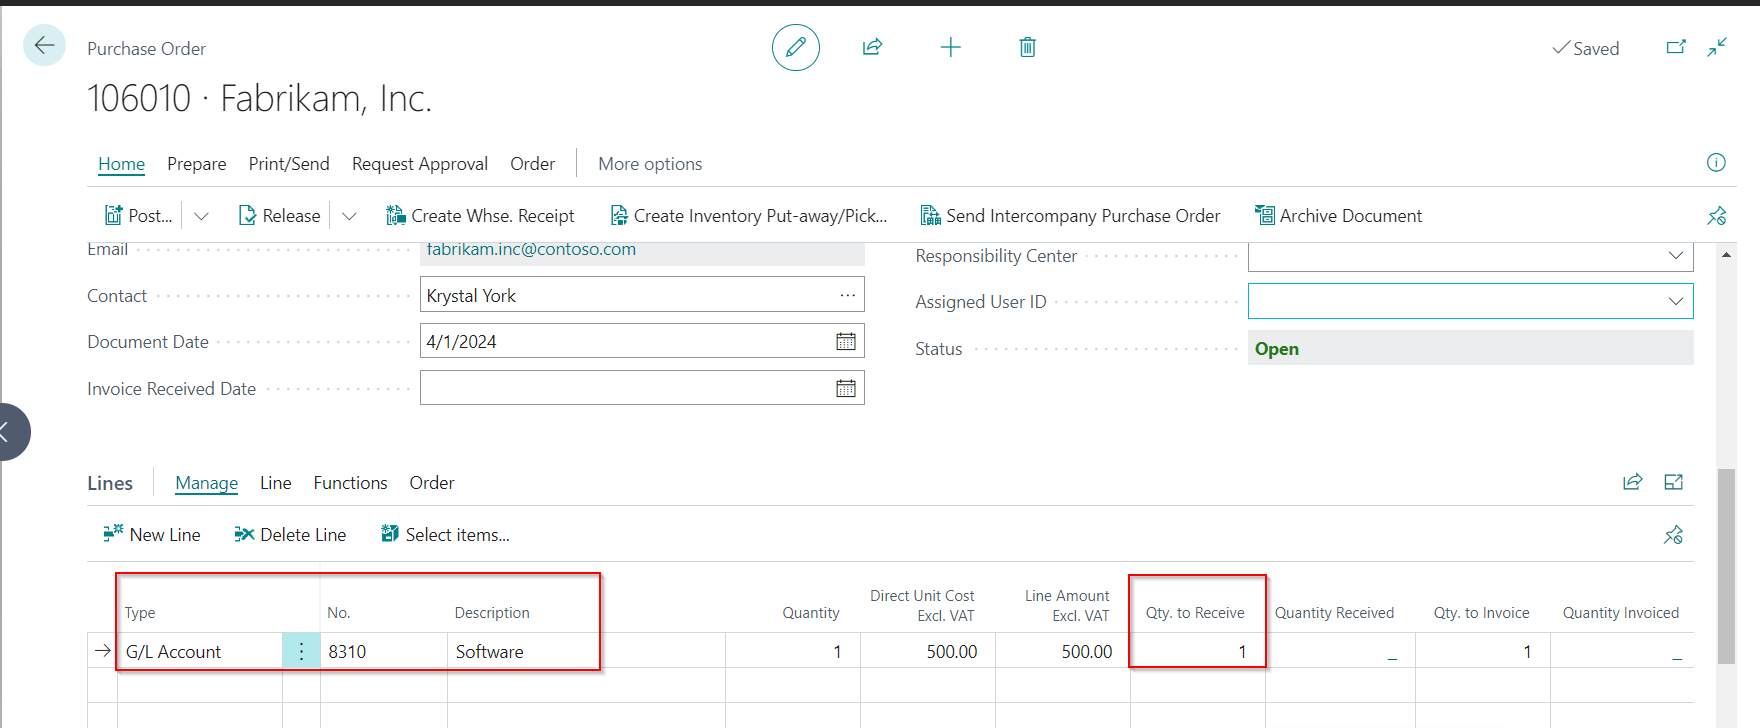Screen dimensions: 1760x728
Task: Expand Post dropdown arrow
Action: tap(201, 216)
